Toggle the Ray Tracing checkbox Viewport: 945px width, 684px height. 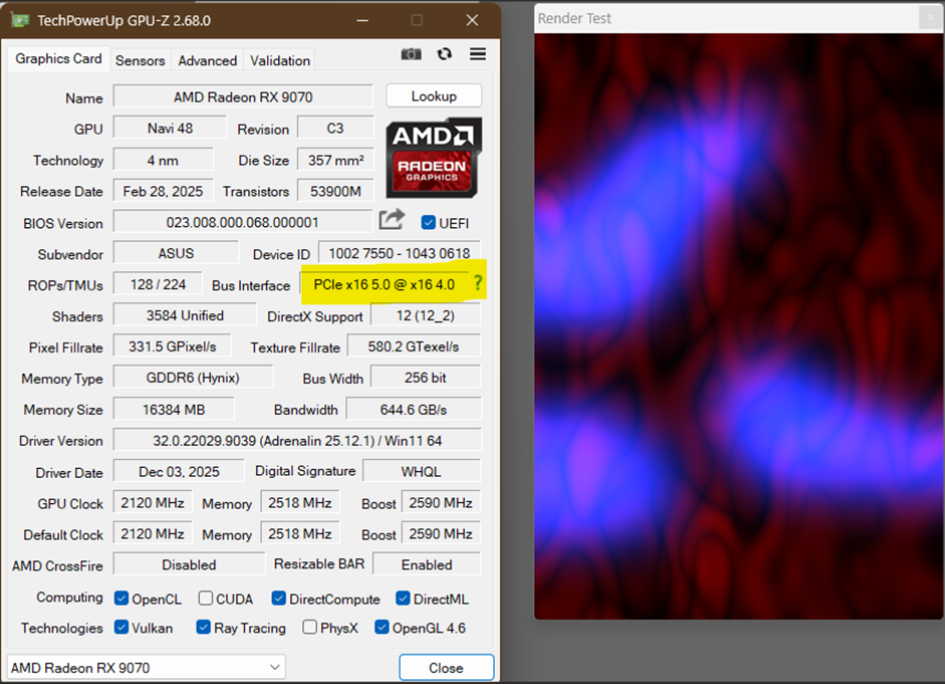[203, 627]
